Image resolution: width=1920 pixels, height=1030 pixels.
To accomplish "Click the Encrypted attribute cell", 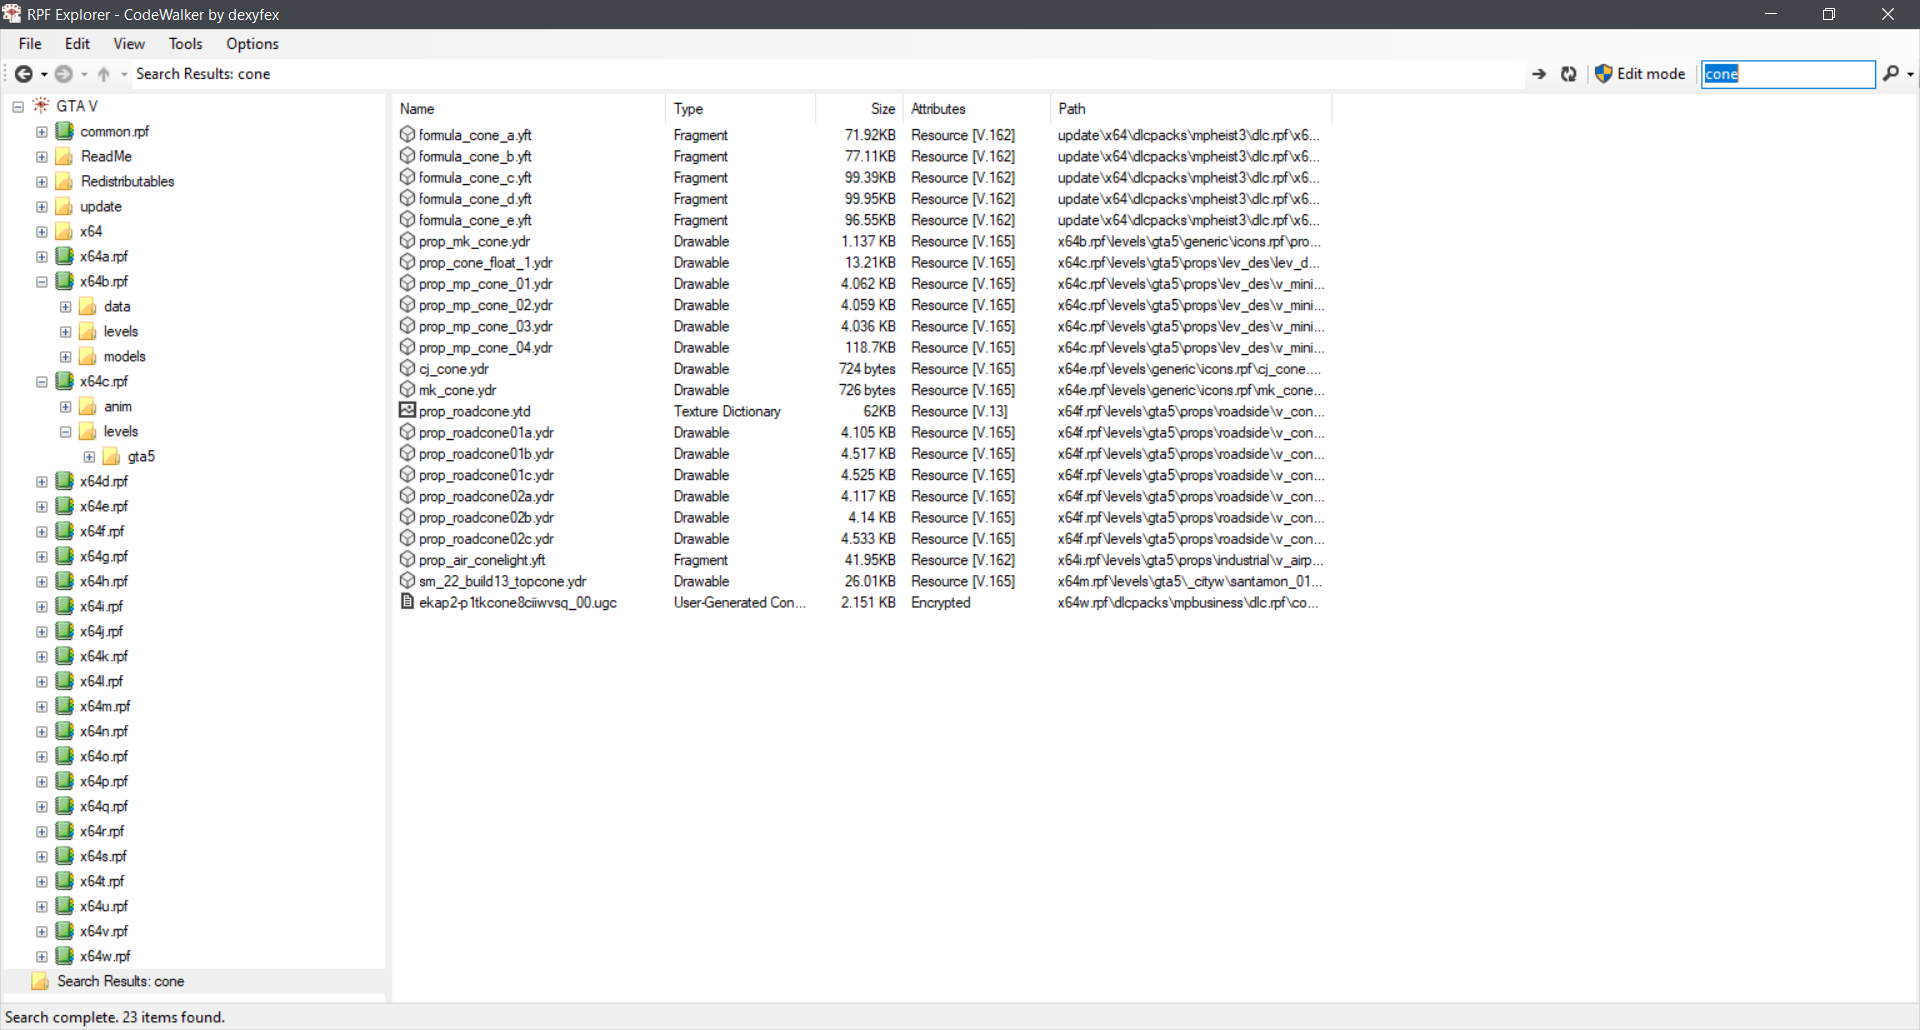I will coord(941,602).
